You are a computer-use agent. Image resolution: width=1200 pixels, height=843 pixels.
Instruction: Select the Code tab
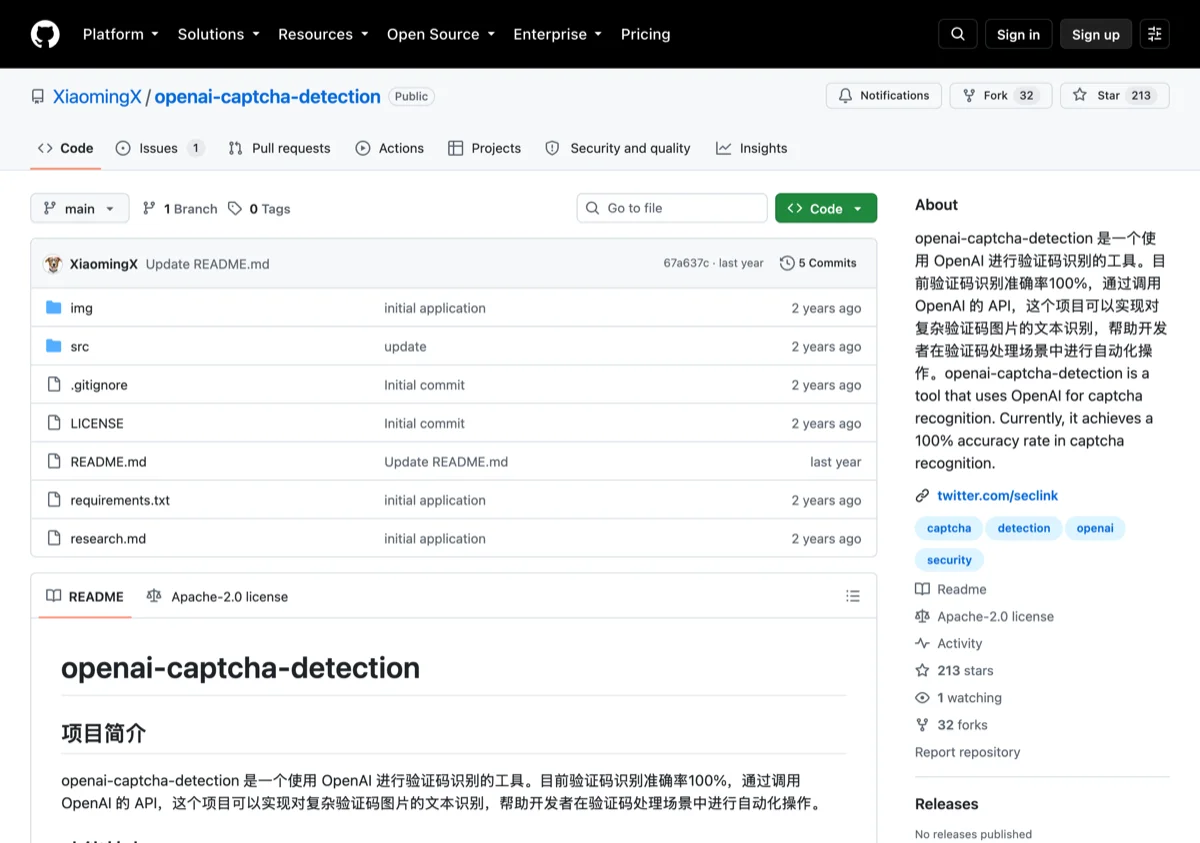(x=66, y=148)
